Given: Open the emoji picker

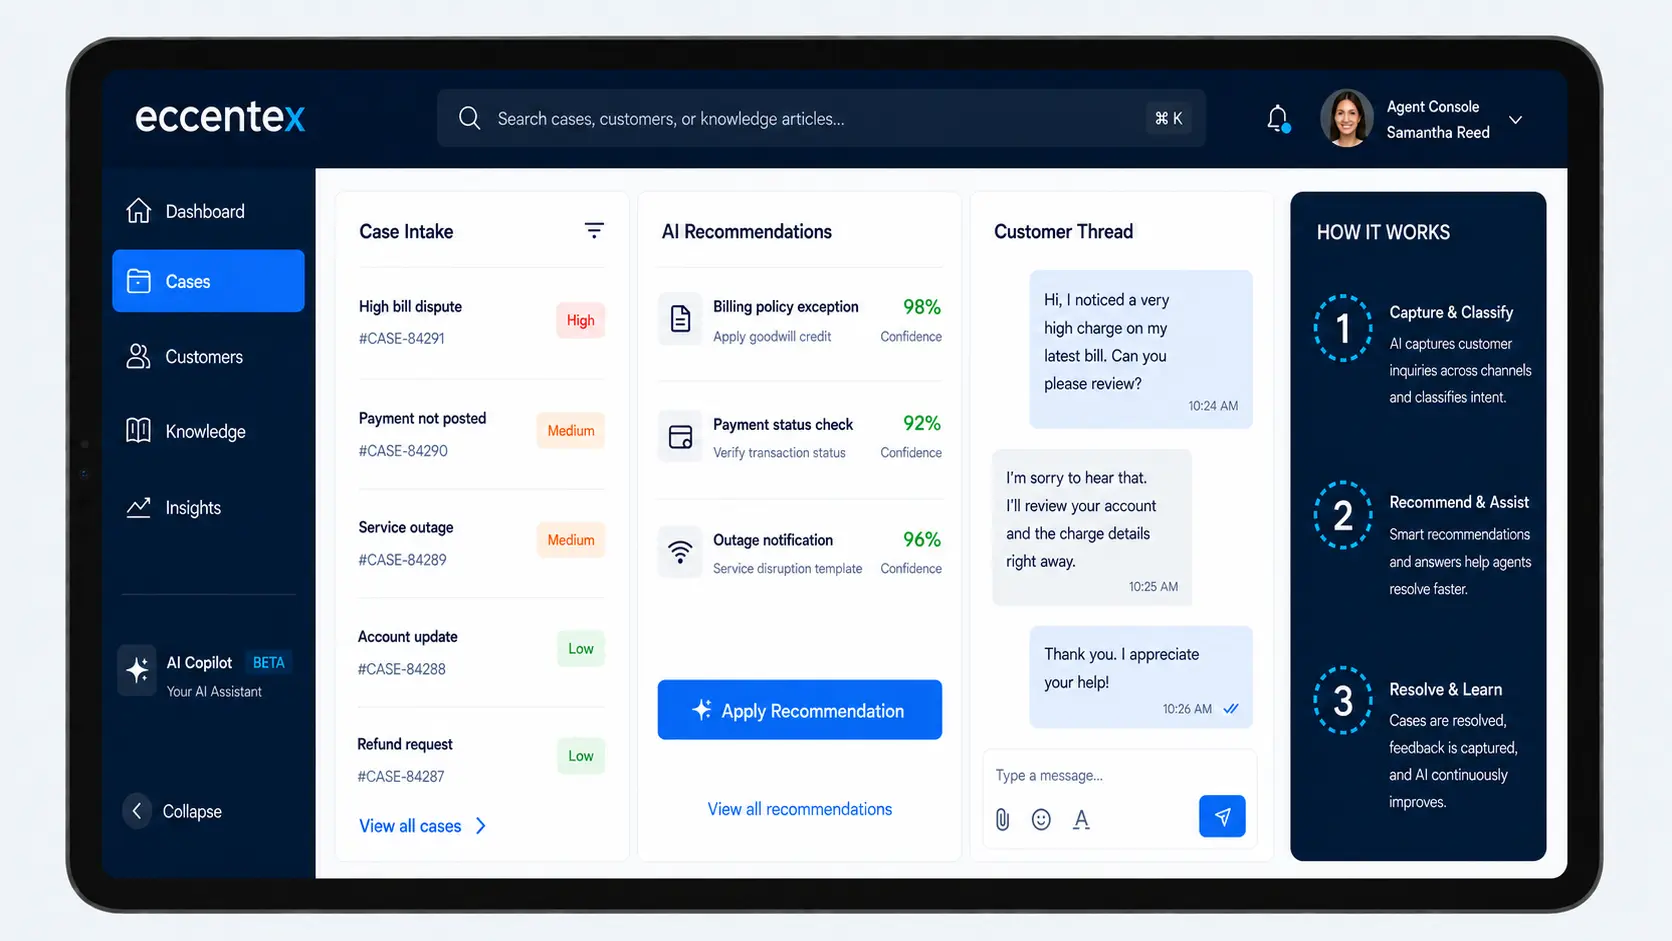Looking at the screenshot, I should [x=1041, y=820].
